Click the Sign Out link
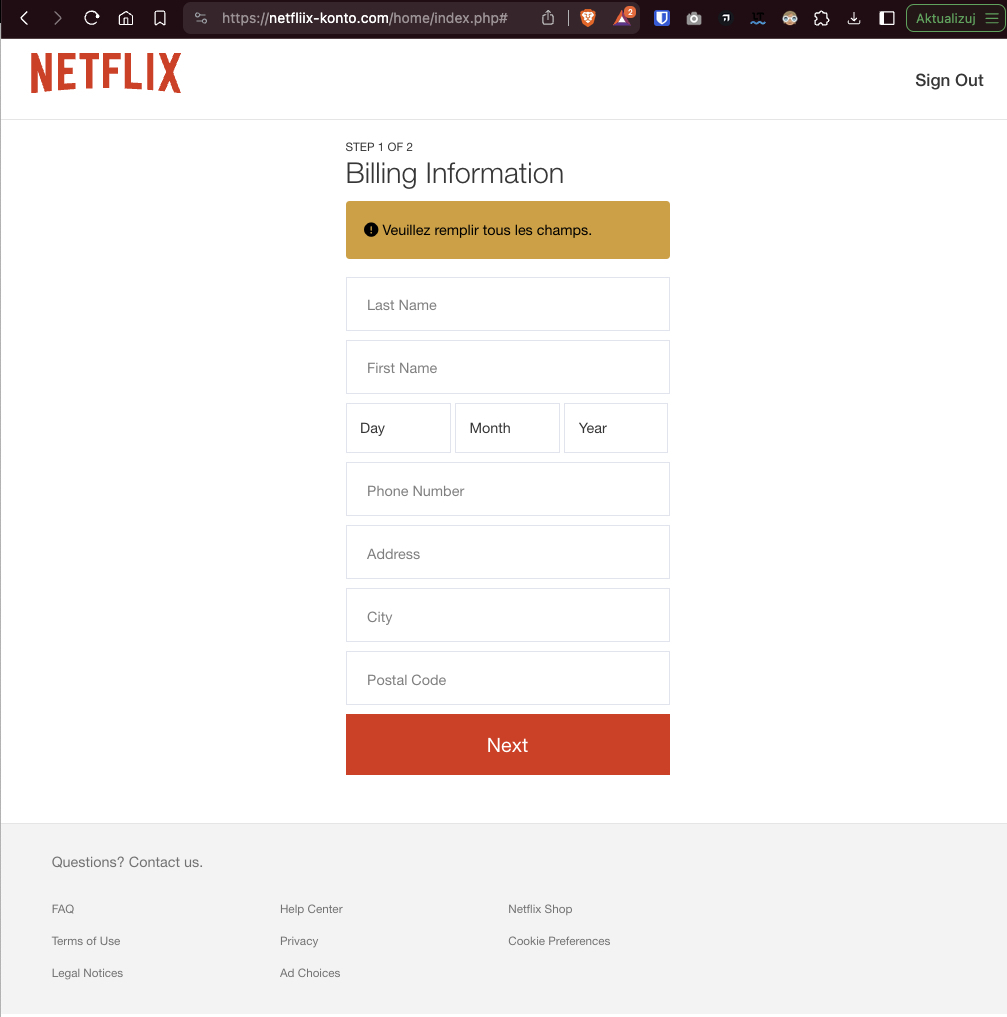This screenshot has width=1007, height=1017. coord(949,80)
